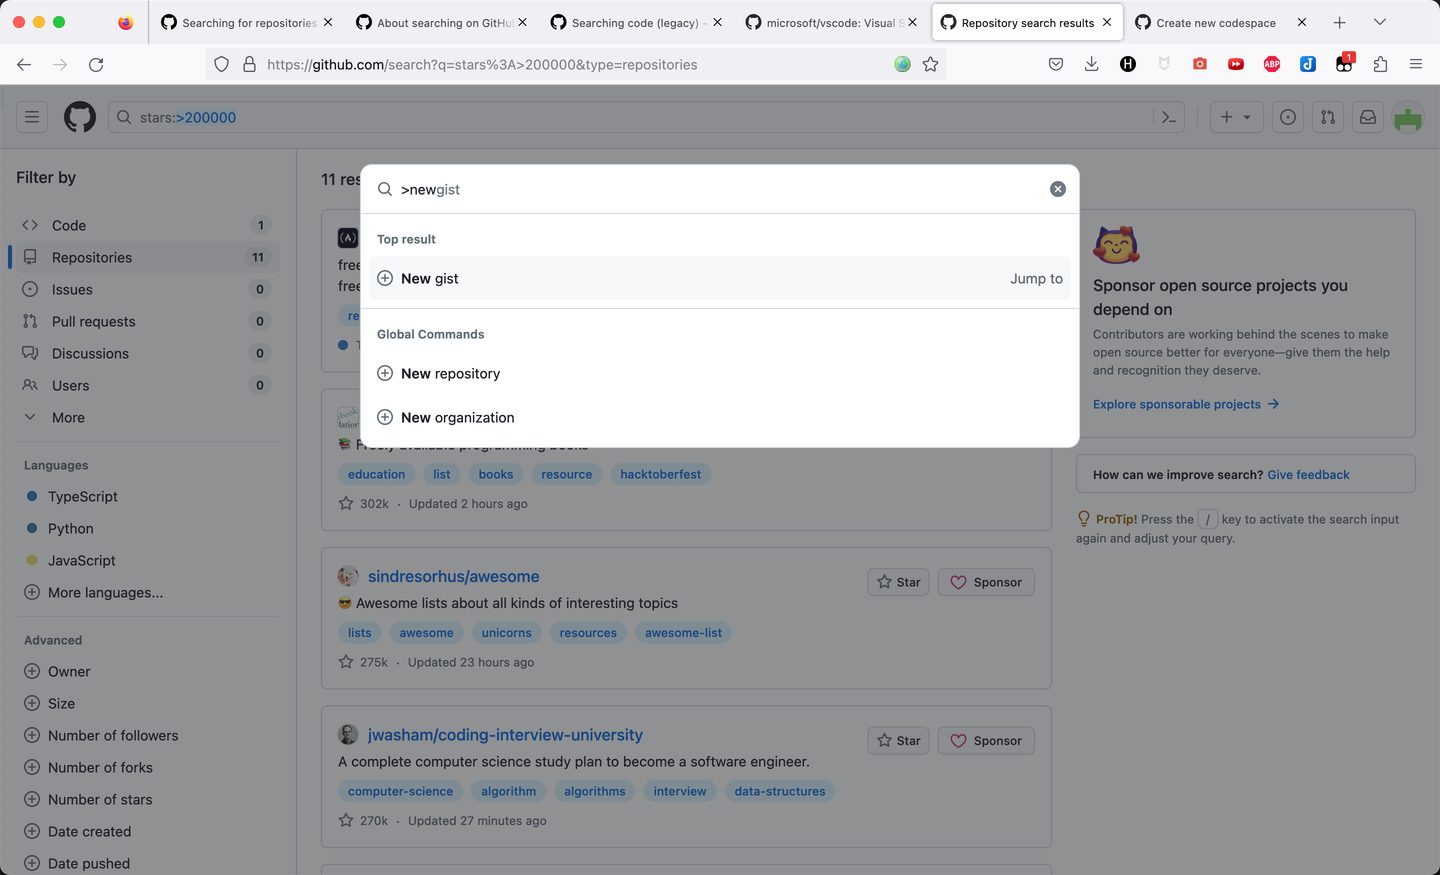Open Firefox downloads icon
This screenshot has width=1440, height=875.
[x=1092, y=64]
